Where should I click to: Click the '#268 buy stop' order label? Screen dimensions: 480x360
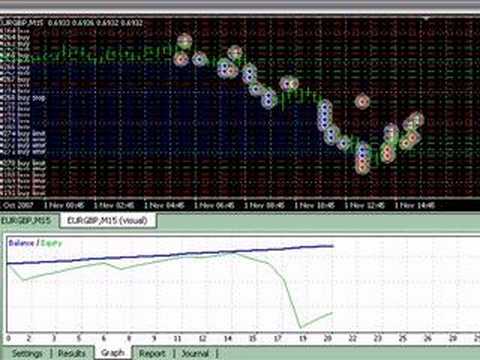click(23, 98)
